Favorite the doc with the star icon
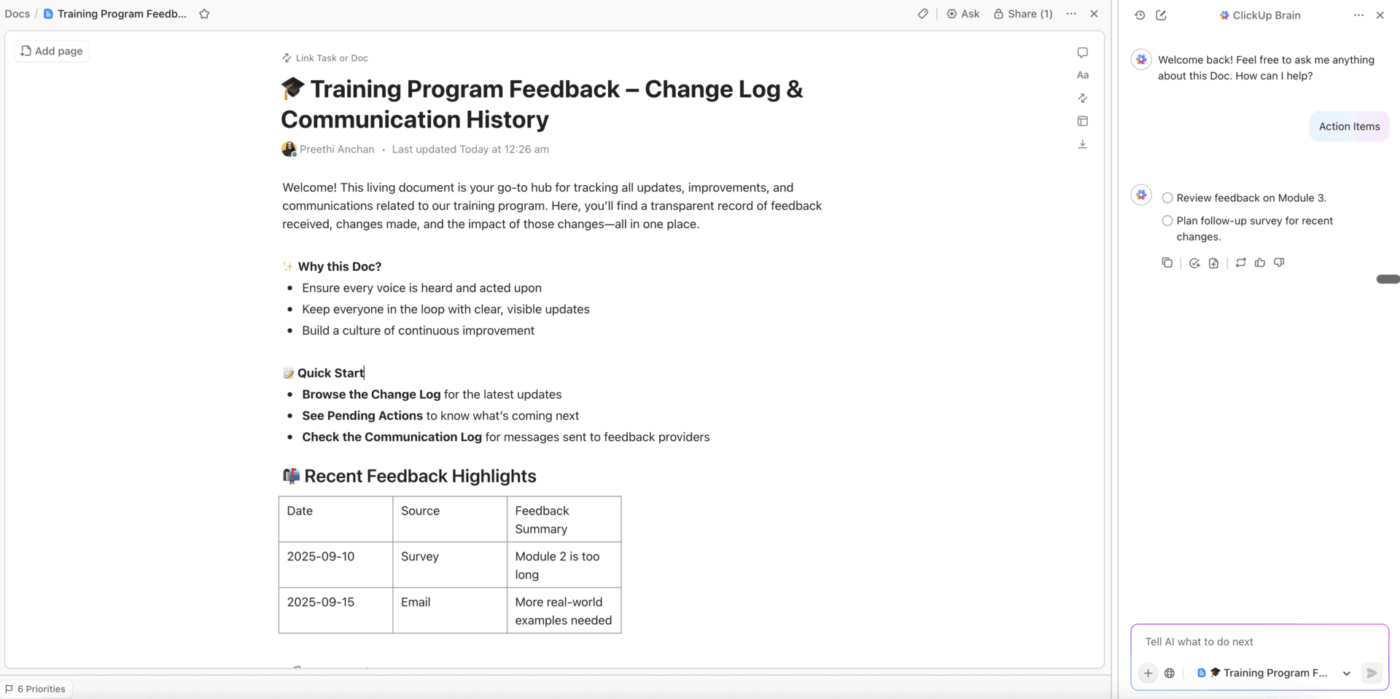This screenshot has width=1400, height=699. [204, 14]
